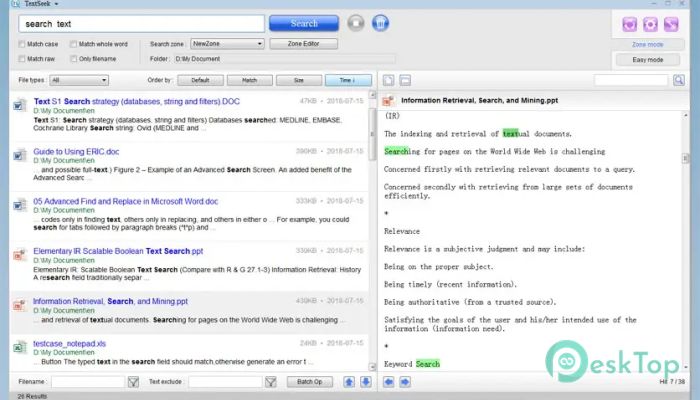Enable the Match case checkbox
Screen dimensions: 700x400
pos(22,44)
